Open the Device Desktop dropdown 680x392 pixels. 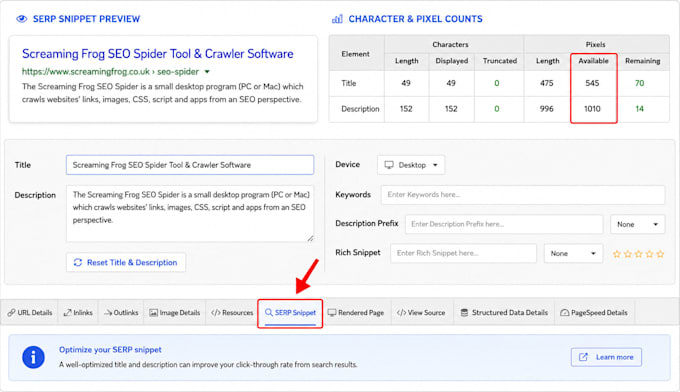coord(411,165)
